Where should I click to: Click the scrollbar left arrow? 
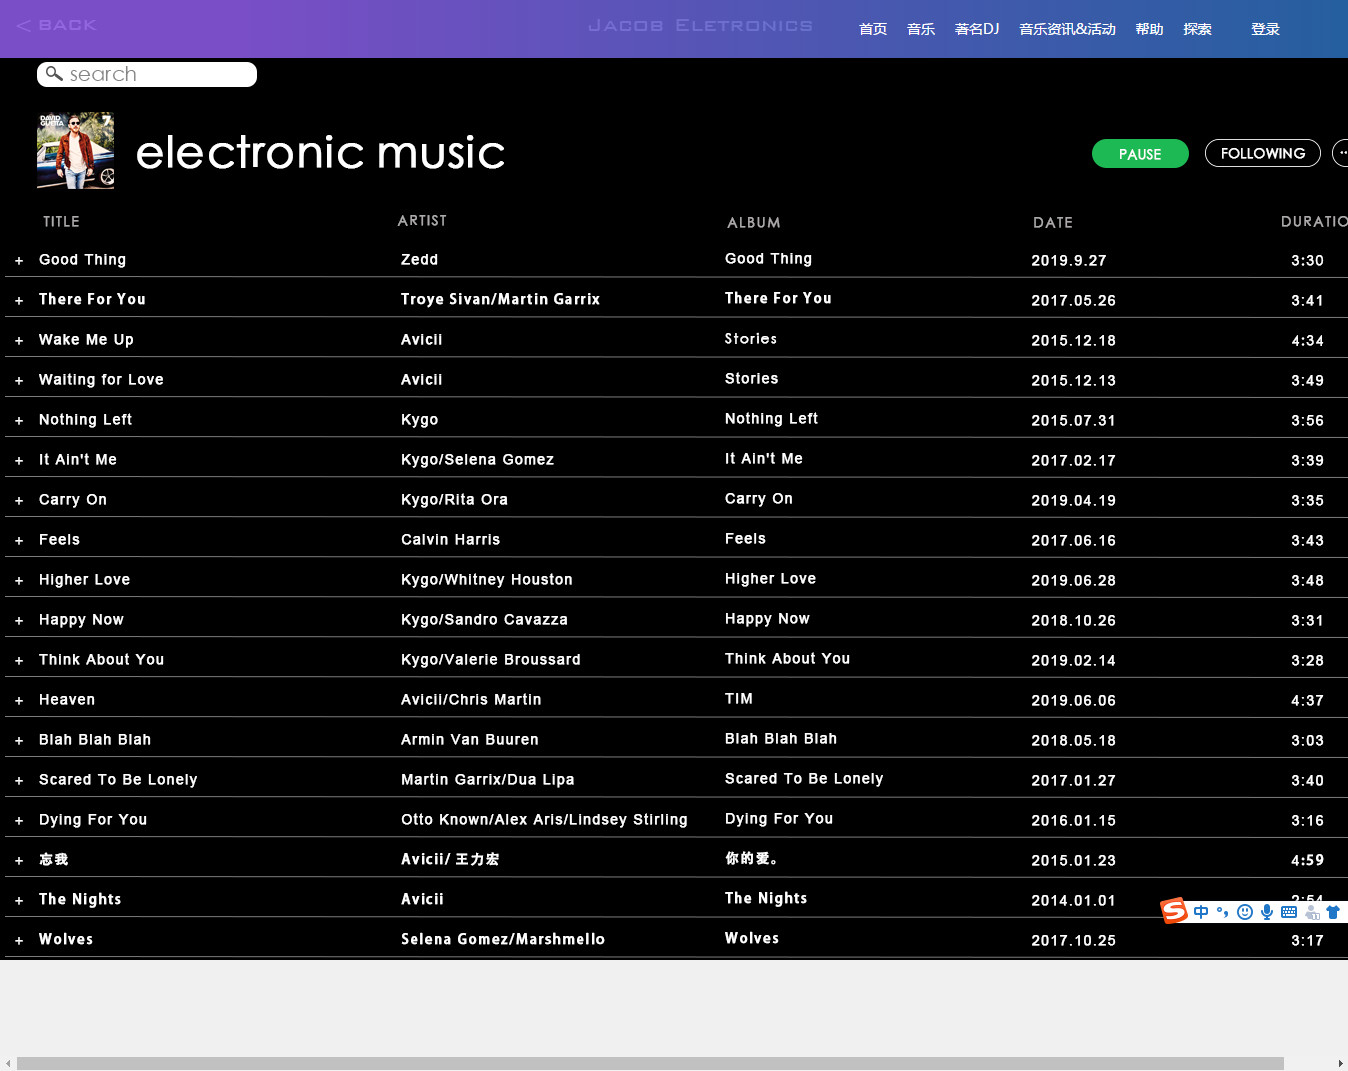[x=8, y=1064]
